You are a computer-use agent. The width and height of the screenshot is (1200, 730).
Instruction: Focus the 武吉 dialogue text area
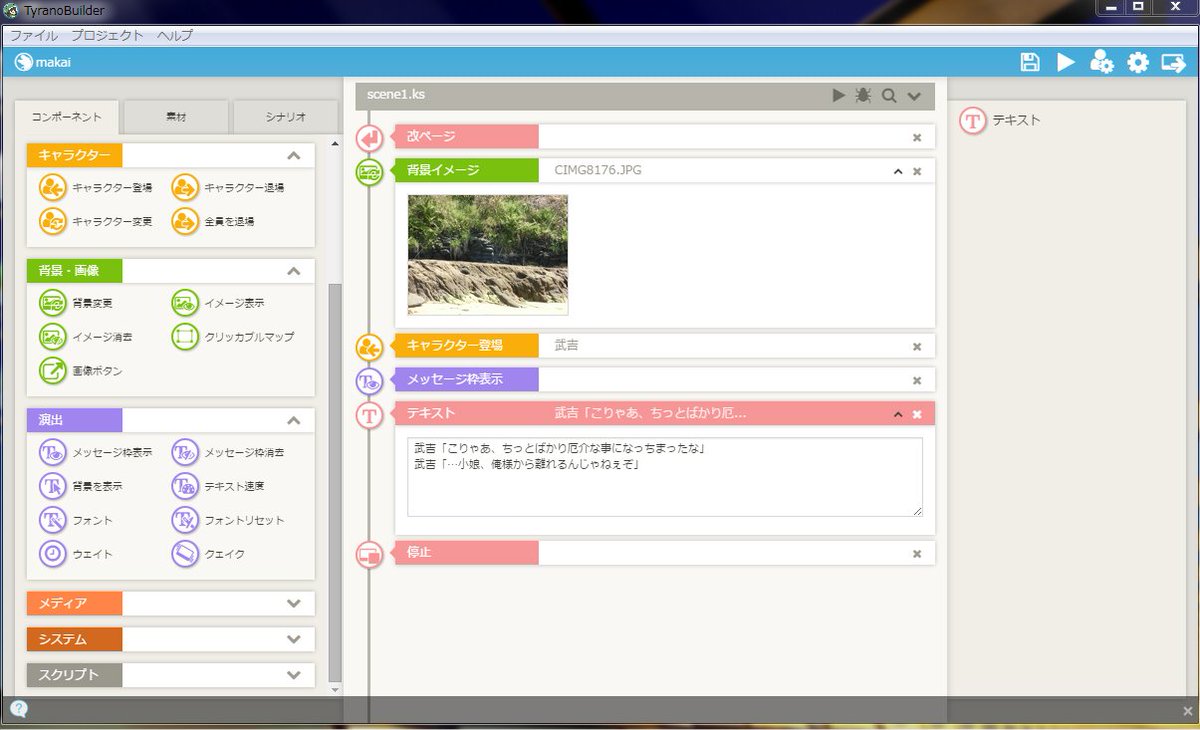point(665,477)
